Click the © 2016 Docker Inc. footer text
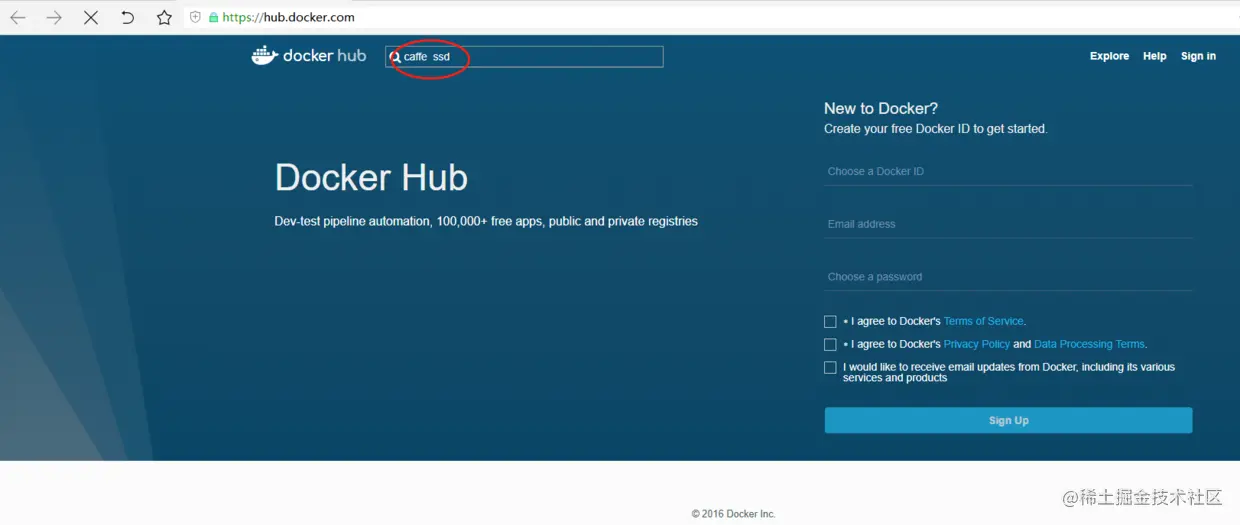This screenshot has width=1240, height=525. tap(733, 514)
